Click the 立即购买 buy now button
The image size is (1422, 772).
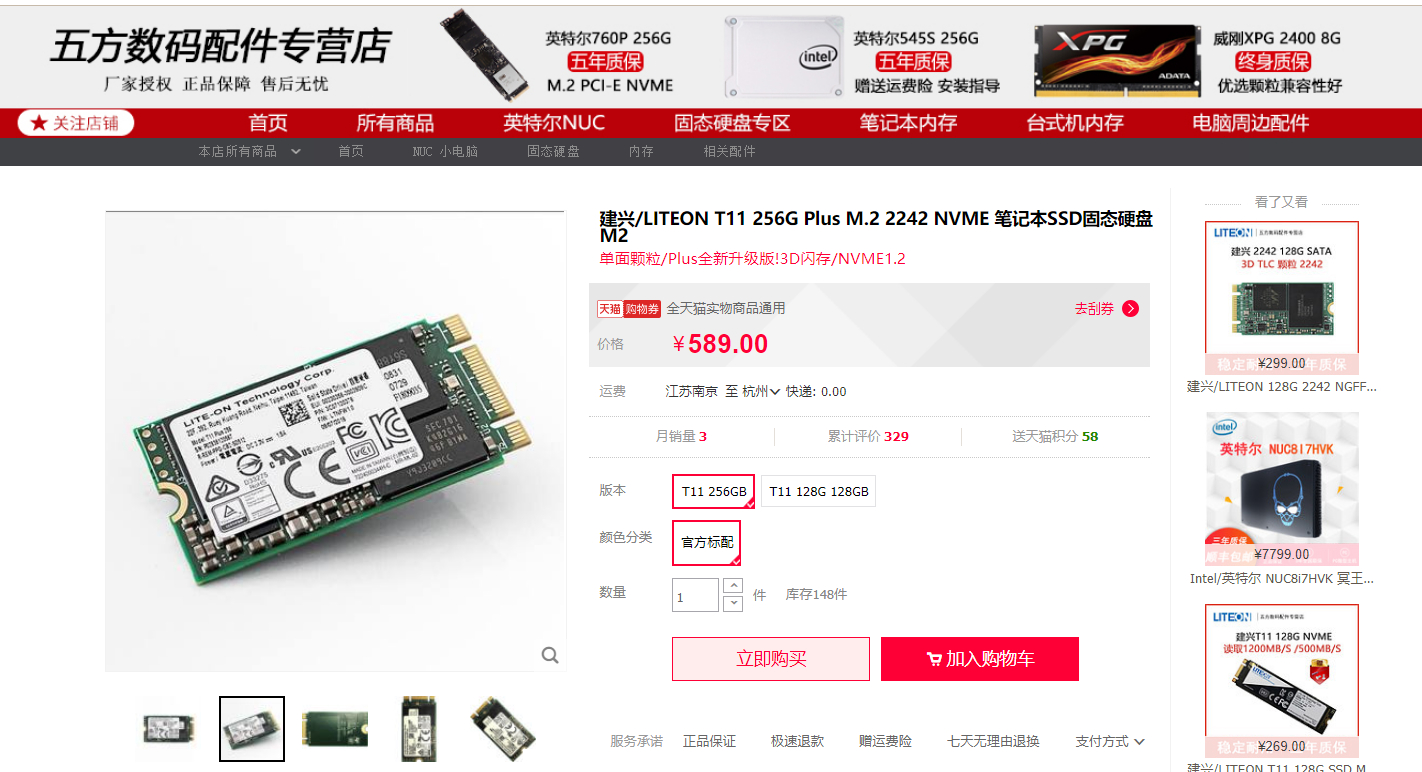[771, 659]
